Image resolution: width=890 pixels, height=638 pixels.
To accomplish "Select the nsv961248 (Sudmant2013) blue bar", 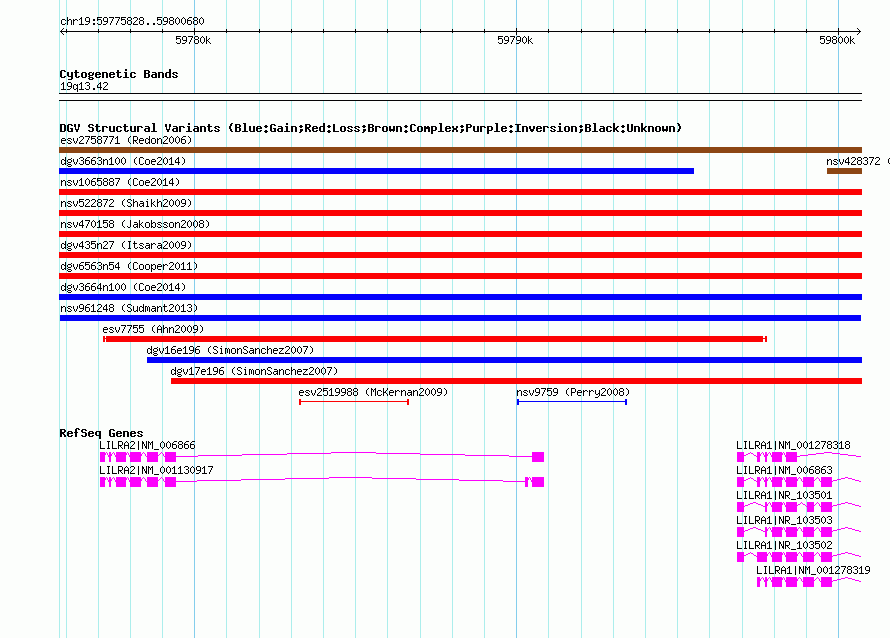I will [x=460, y=318].
